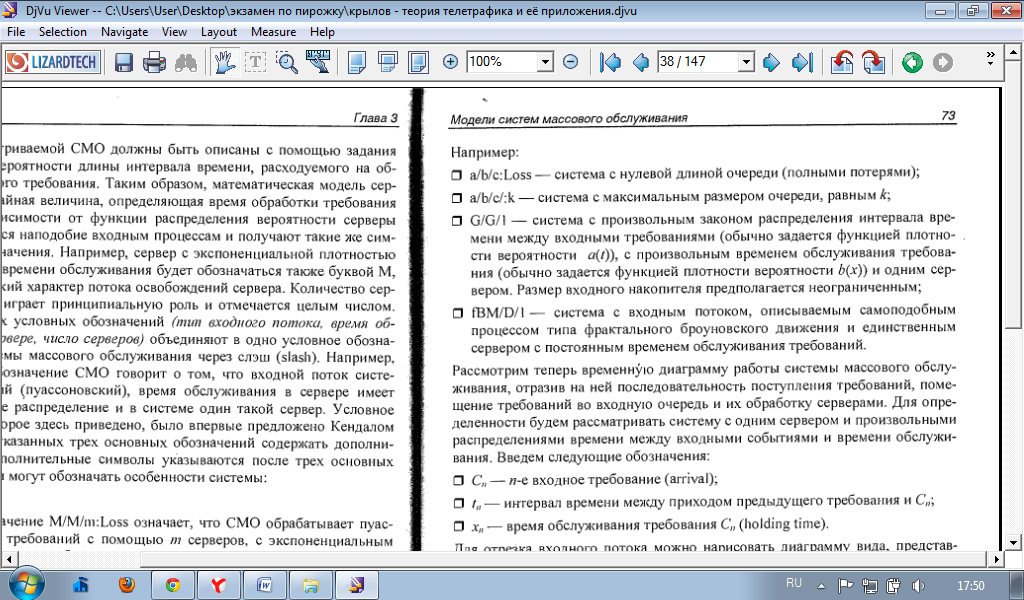
Task: Go to the first page
Action: click(x=610, y=63)
